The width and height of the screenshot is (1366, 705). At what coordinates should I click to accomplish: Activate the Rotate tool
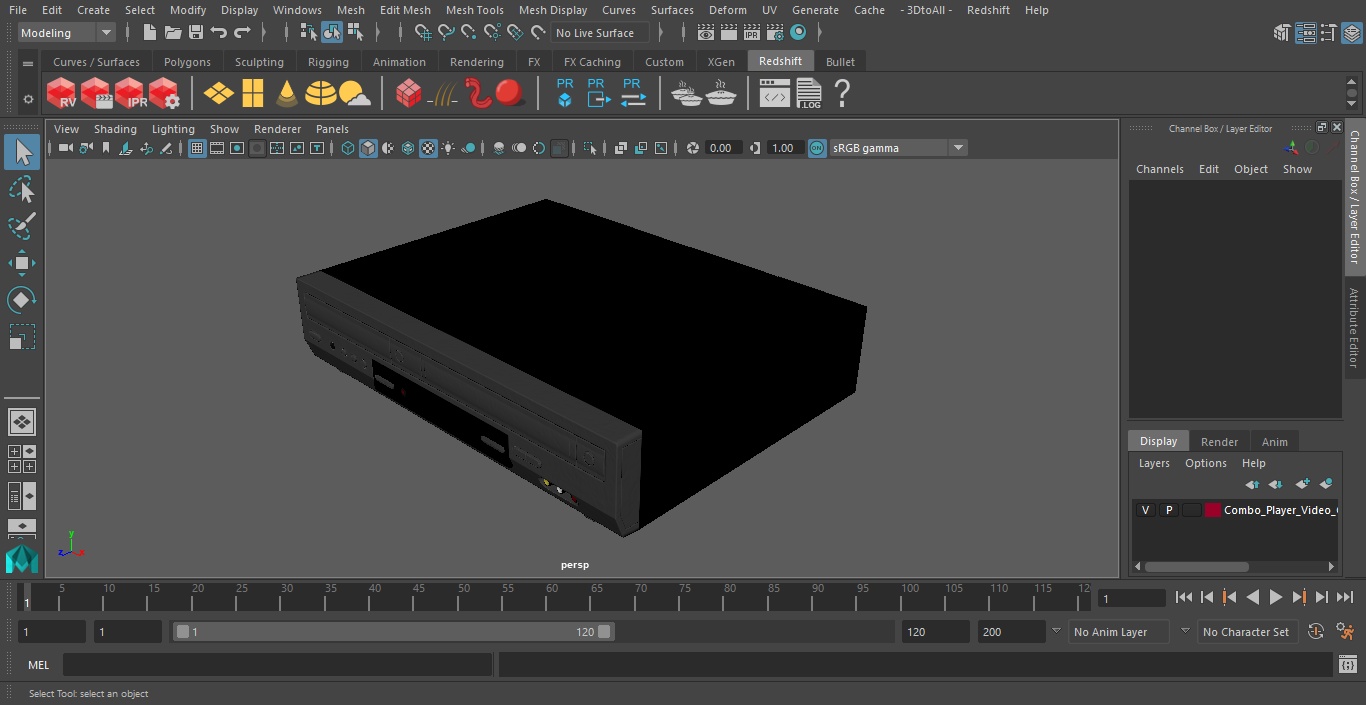pyautogui.click(x=22, y=300)
